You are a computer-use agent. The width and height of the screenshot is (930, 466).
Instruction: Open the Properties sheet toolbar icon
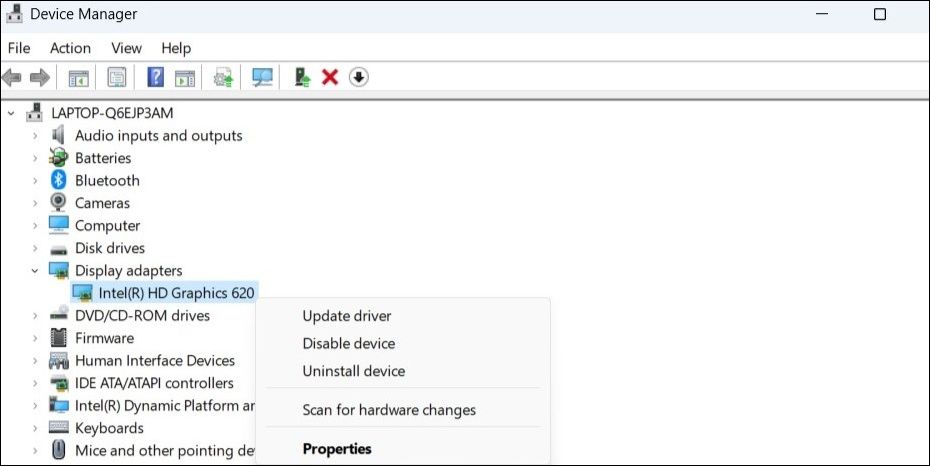pyautogui.click(x=117, y=77)
